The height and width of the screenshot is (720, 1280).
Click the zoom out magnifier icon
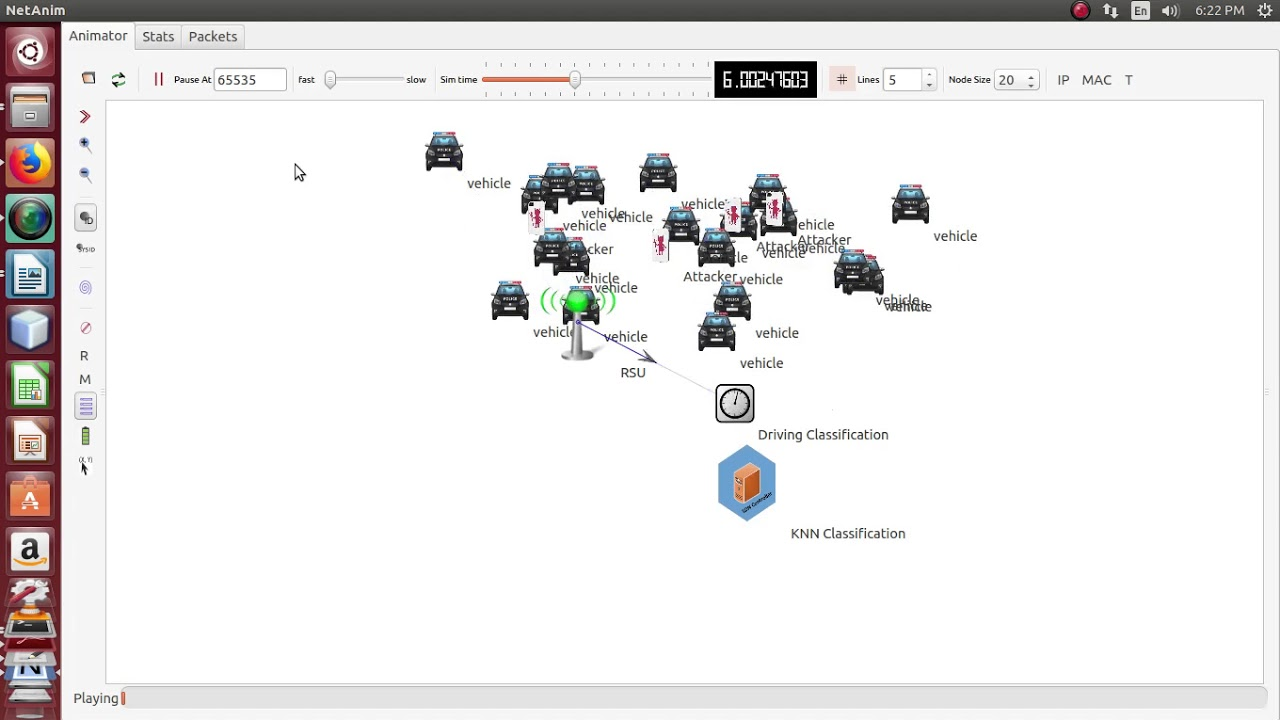click(85, 175)
